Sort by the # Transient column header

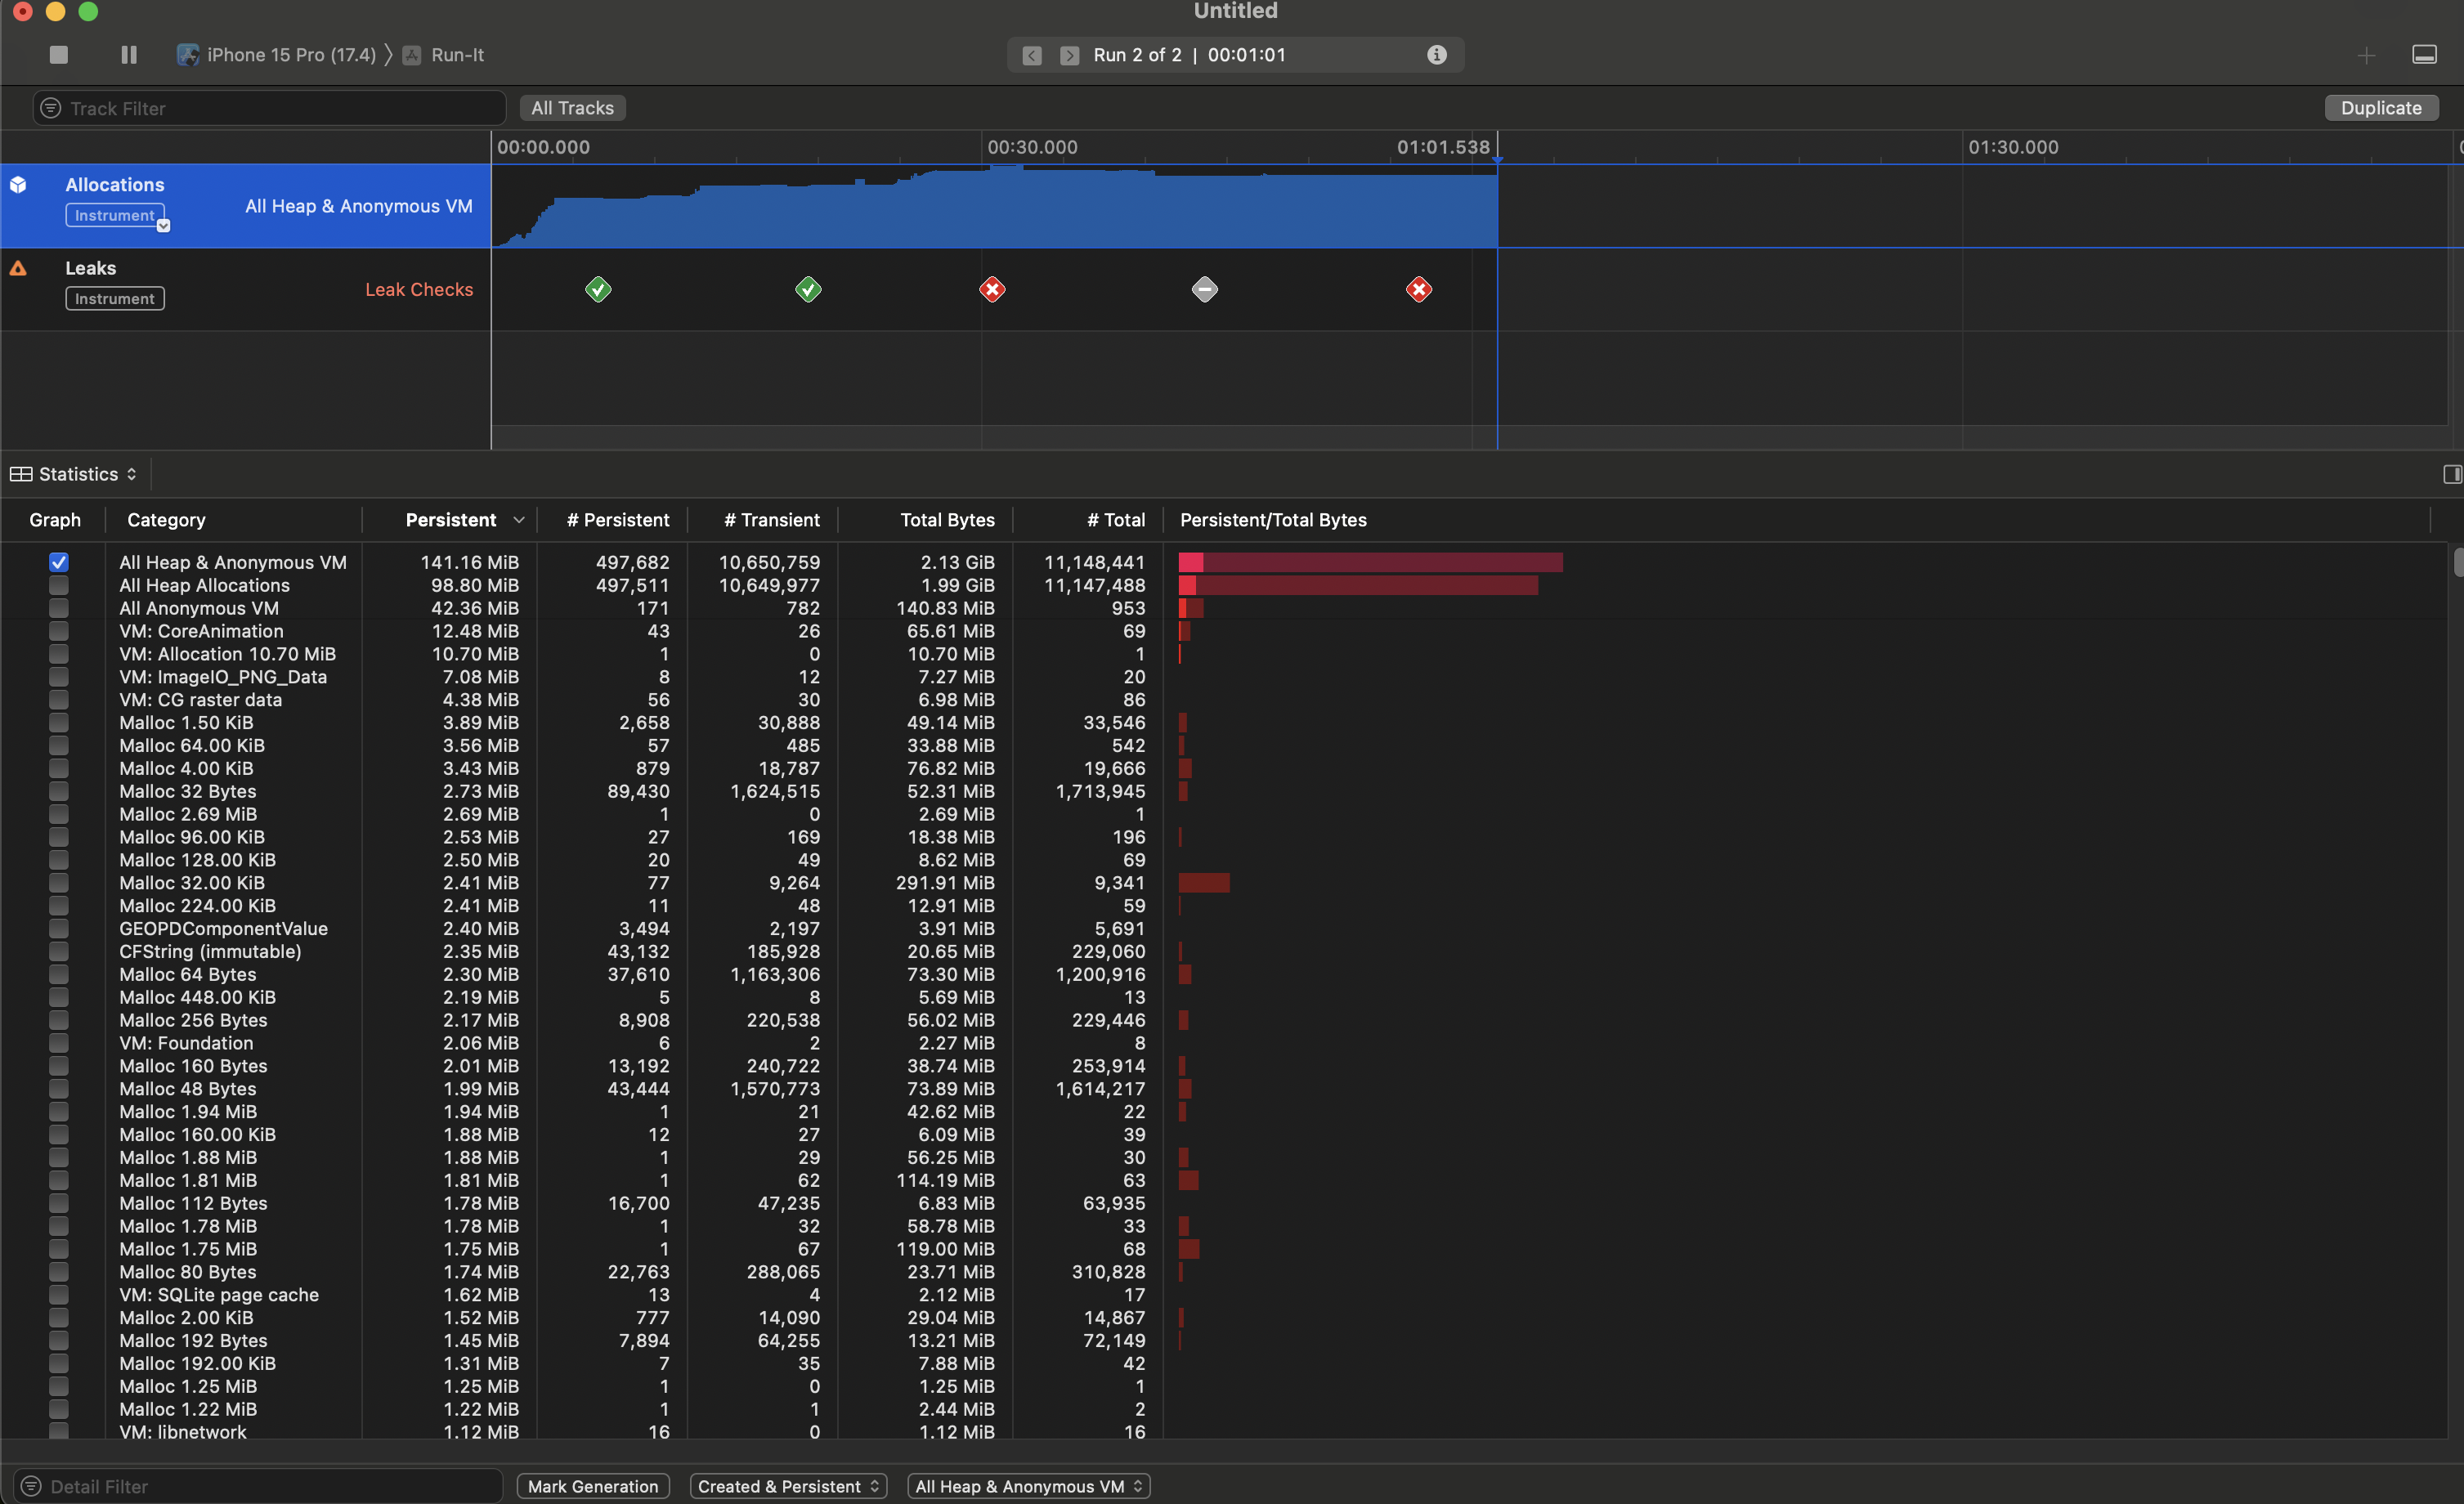tap(771, 520)
